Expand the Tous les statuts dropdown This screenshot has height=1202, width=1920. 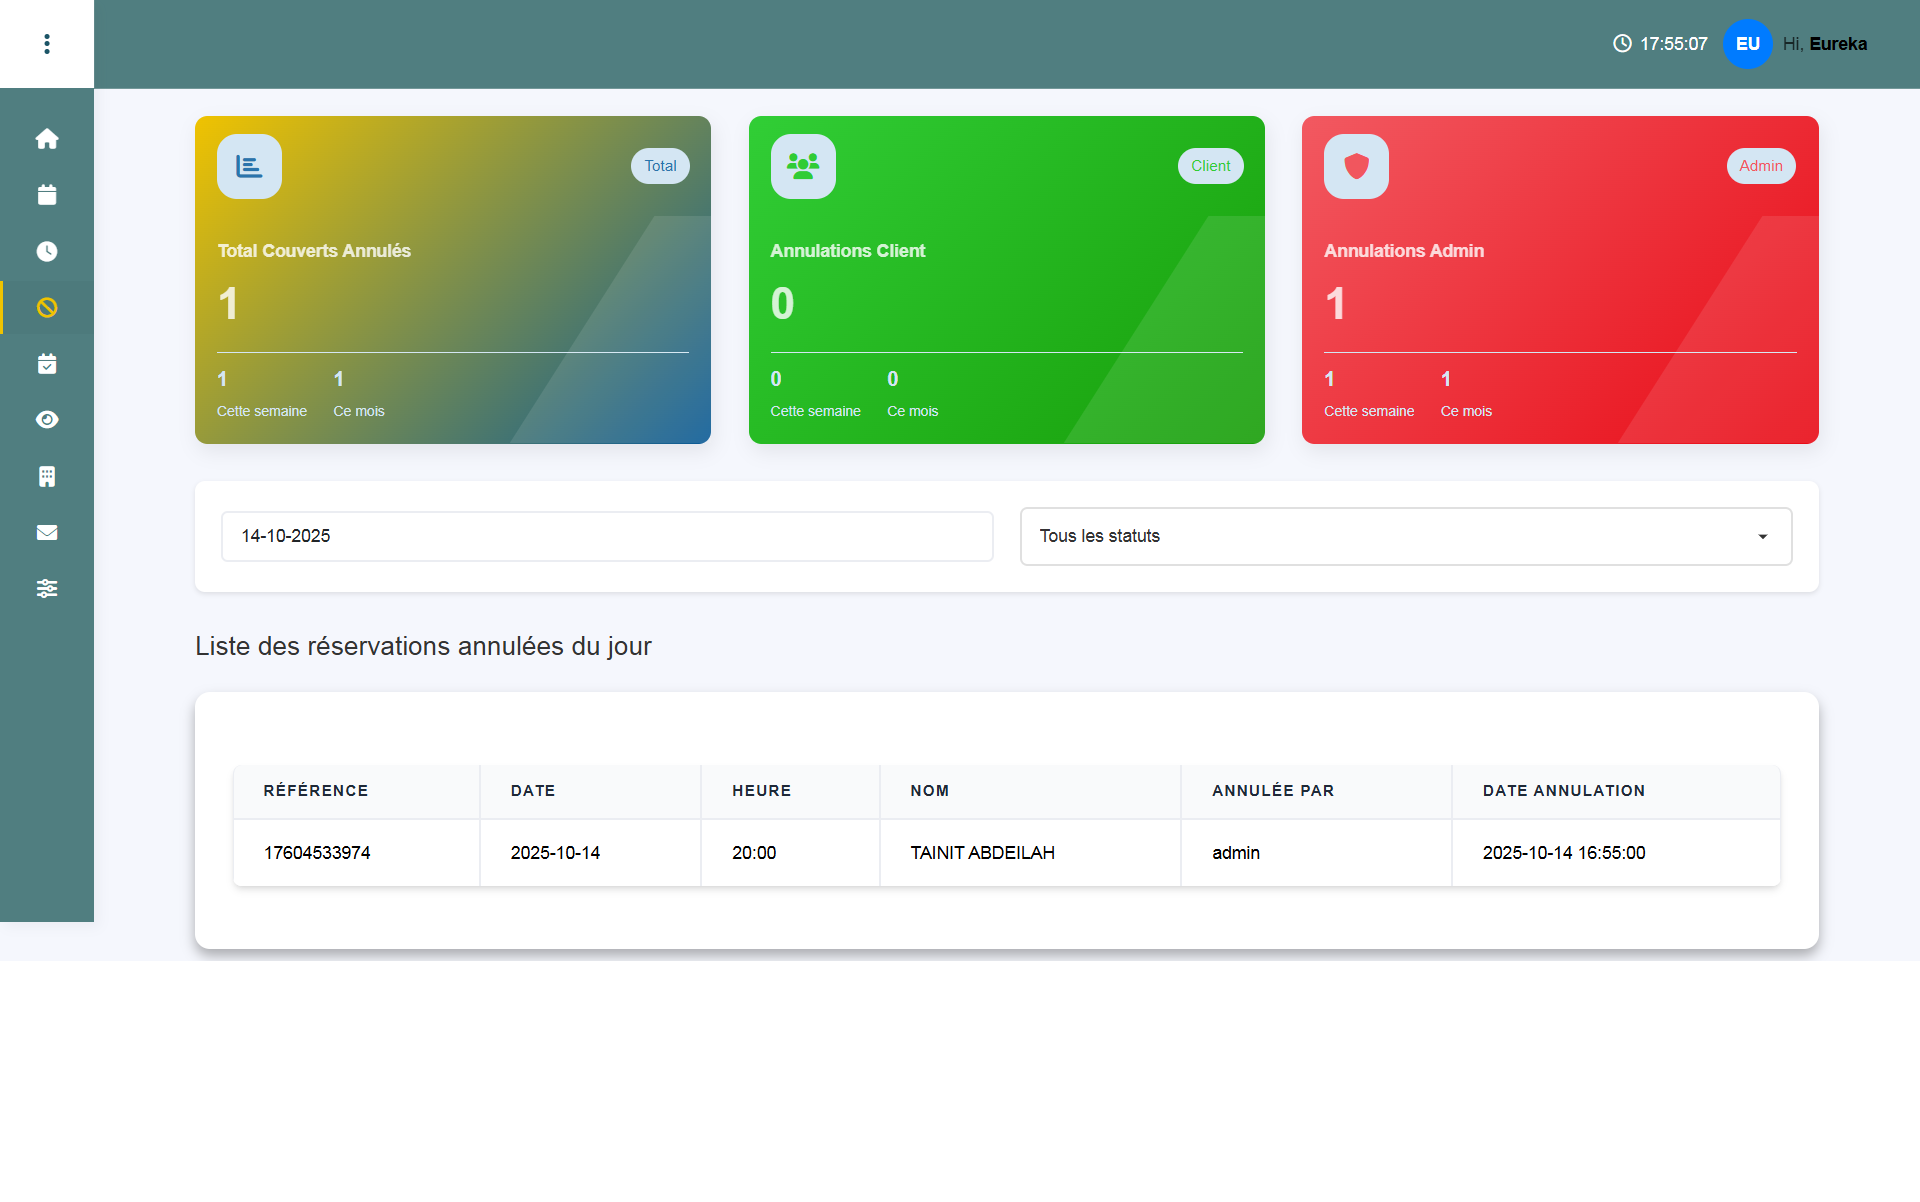click(x=1405, y=536)
